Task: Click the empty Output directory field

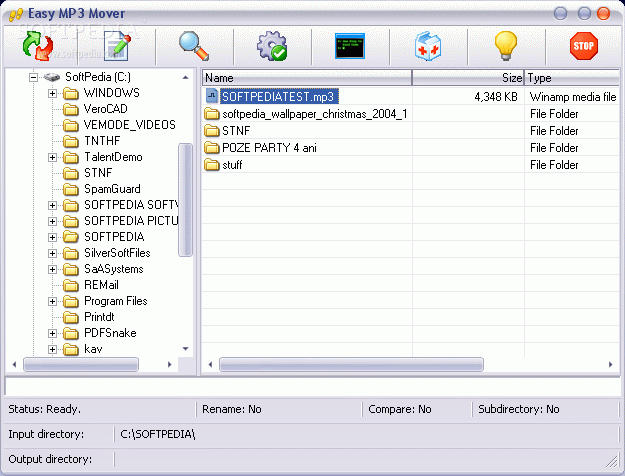Action: (366, 459)
